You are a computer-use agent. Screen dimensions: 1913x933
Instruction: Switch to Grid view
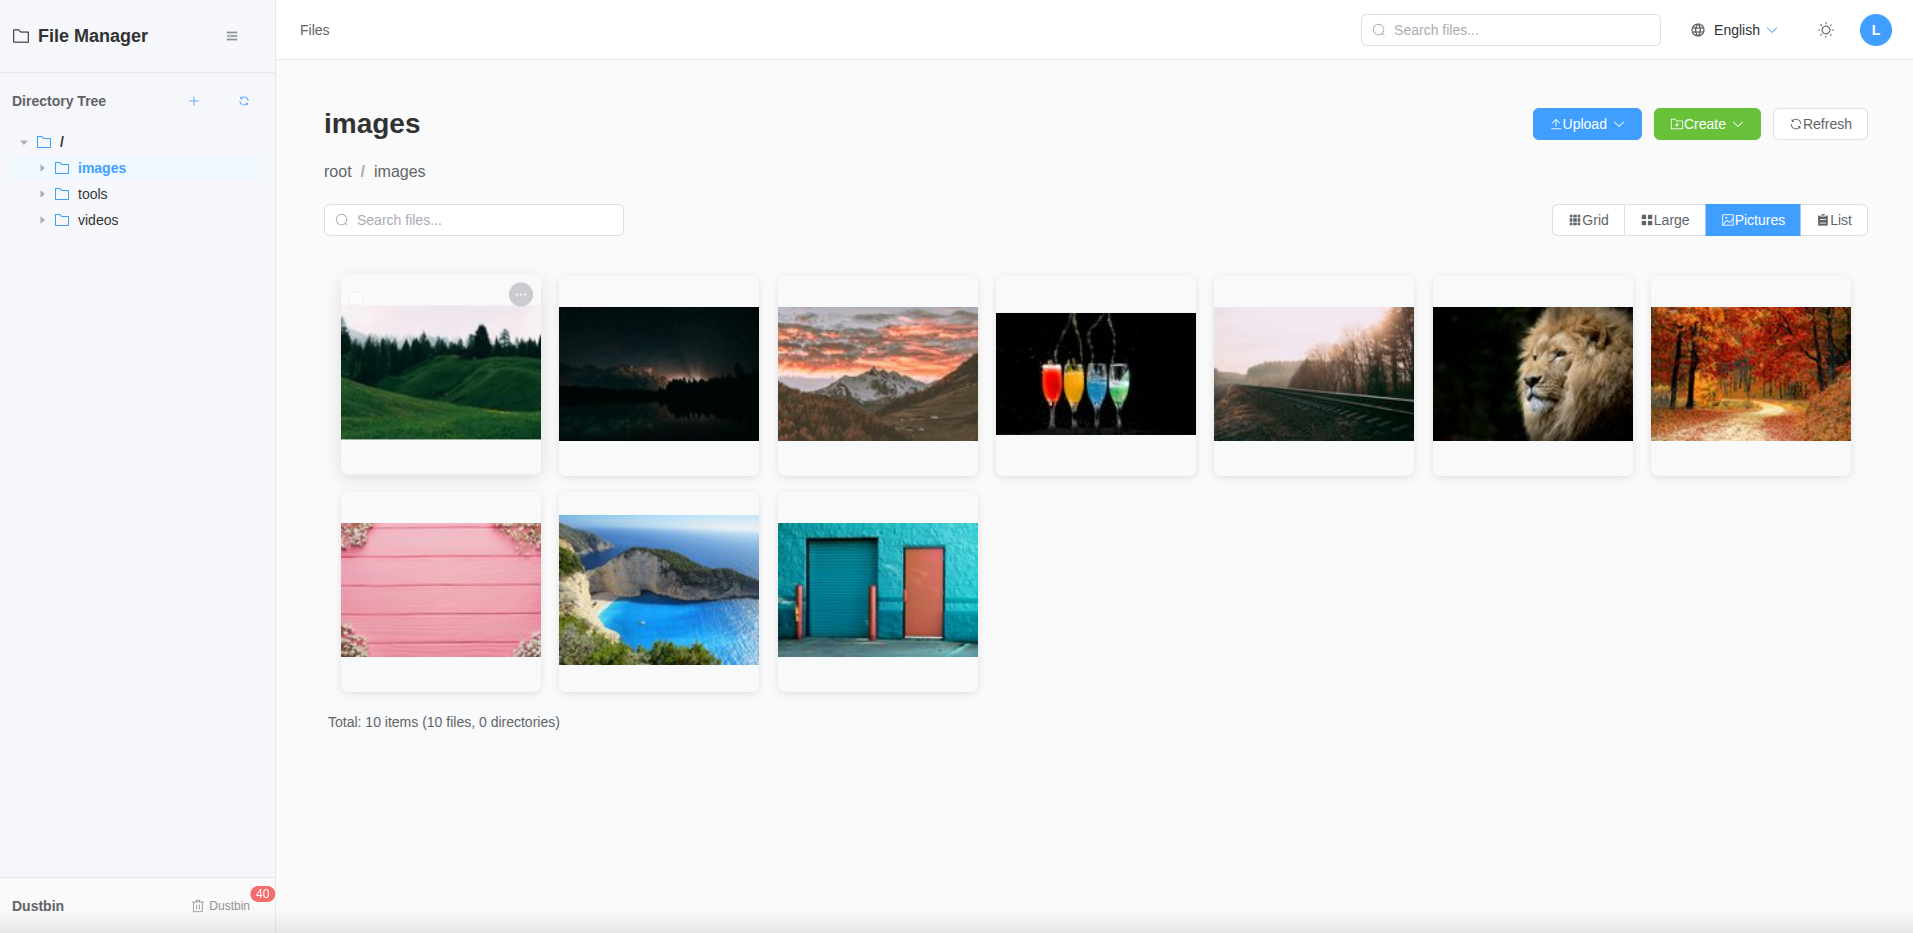pos(1588,220)
